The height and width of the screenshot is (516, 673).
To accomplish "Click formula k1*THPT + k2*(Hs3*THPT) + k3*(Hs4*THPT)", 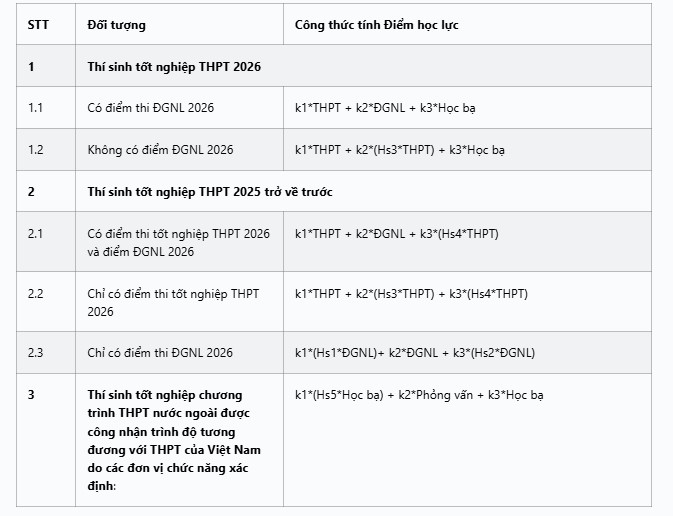I will pyautogui.click(x=411, y=294).
